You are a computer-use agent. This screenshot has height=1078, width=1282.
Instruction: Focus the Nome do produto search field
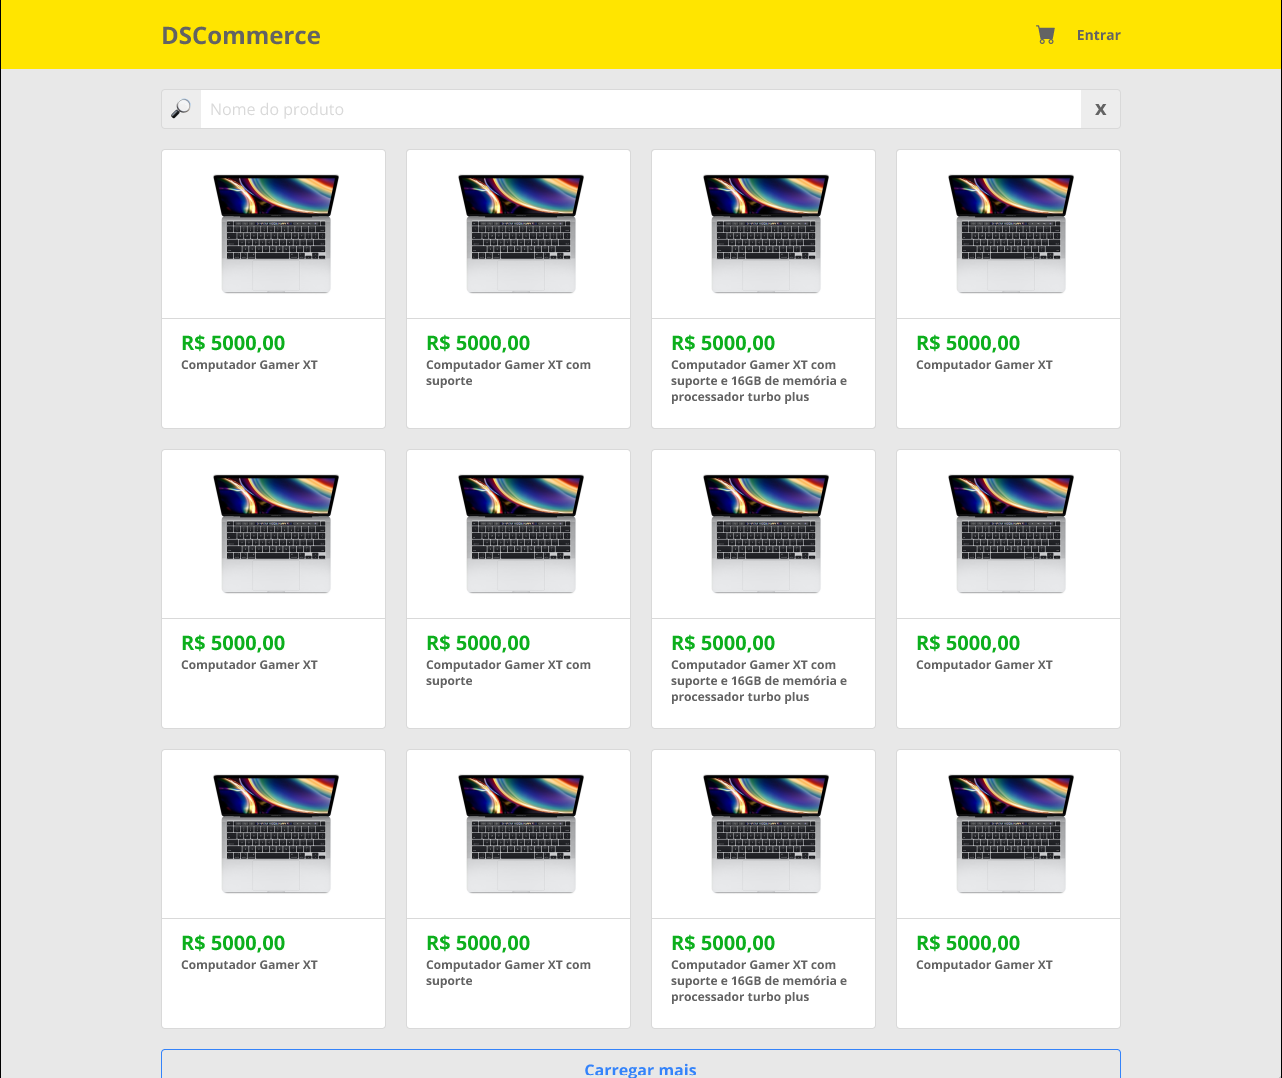tap(640, 109)
